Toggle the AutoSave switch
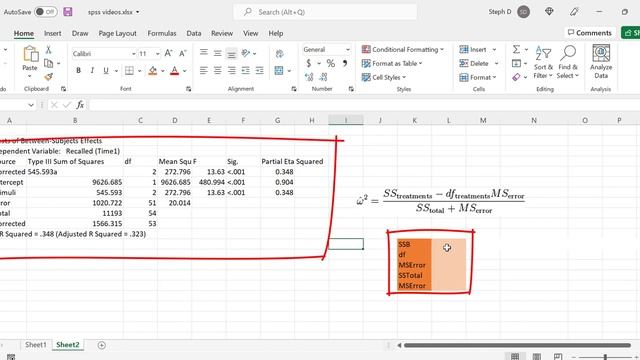640x360 pixels. [x=45, y=12]
